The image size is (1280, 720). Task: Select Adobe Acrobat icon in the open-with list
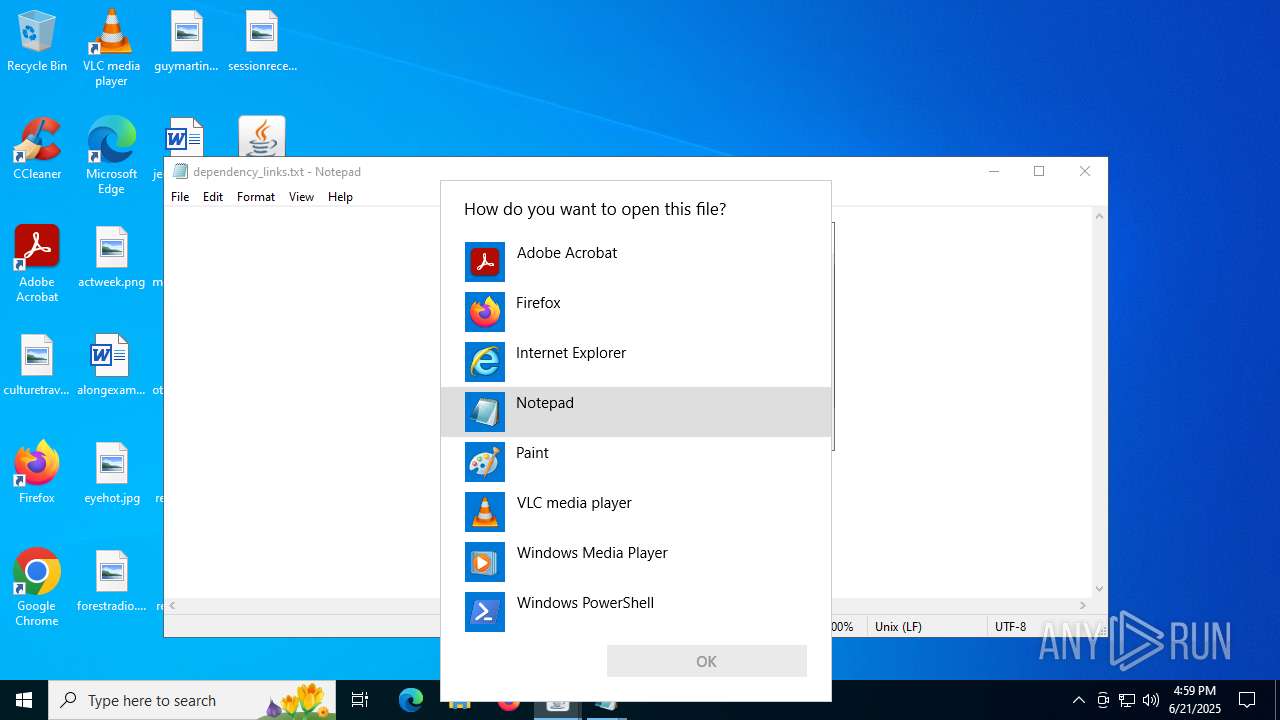(x=485, y=262)
